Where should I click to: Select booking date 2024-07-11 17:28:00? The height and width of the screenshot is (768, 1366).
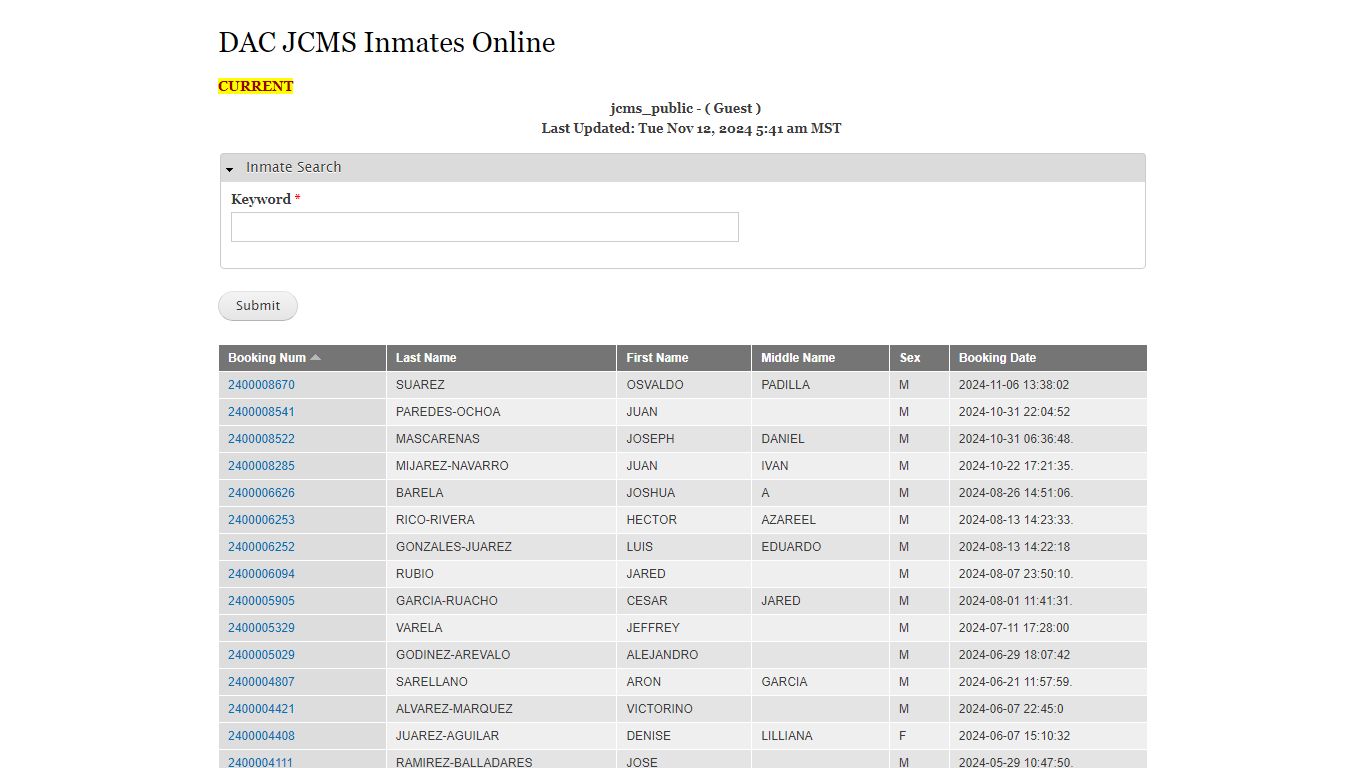coord(1048,628)
